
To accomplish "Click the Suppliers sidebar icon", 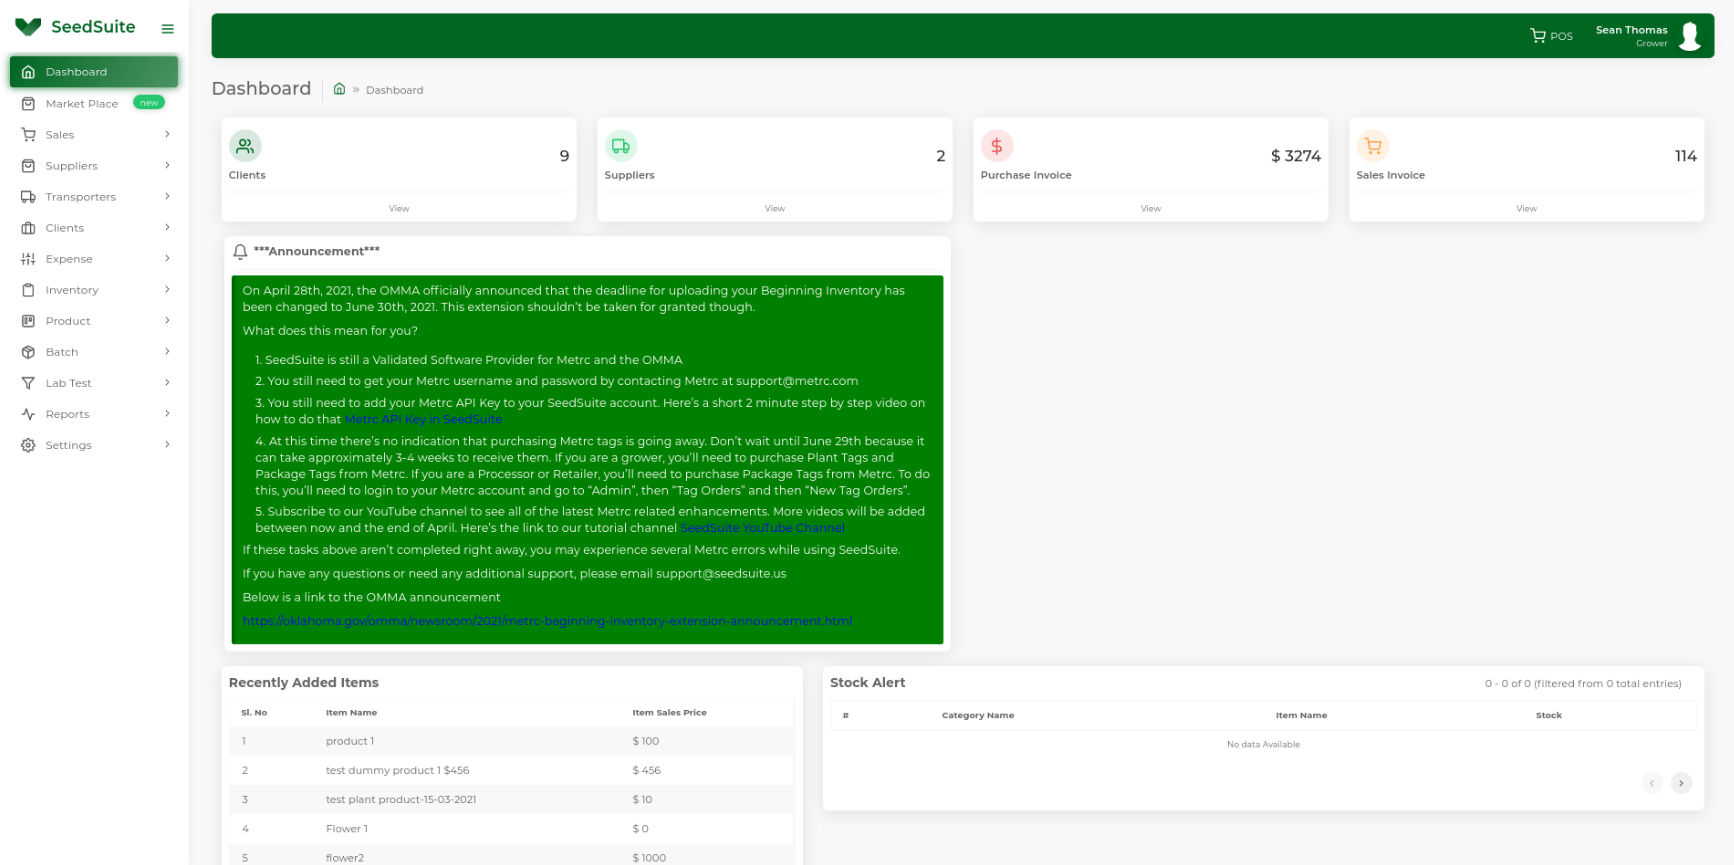I will (28, 166).
